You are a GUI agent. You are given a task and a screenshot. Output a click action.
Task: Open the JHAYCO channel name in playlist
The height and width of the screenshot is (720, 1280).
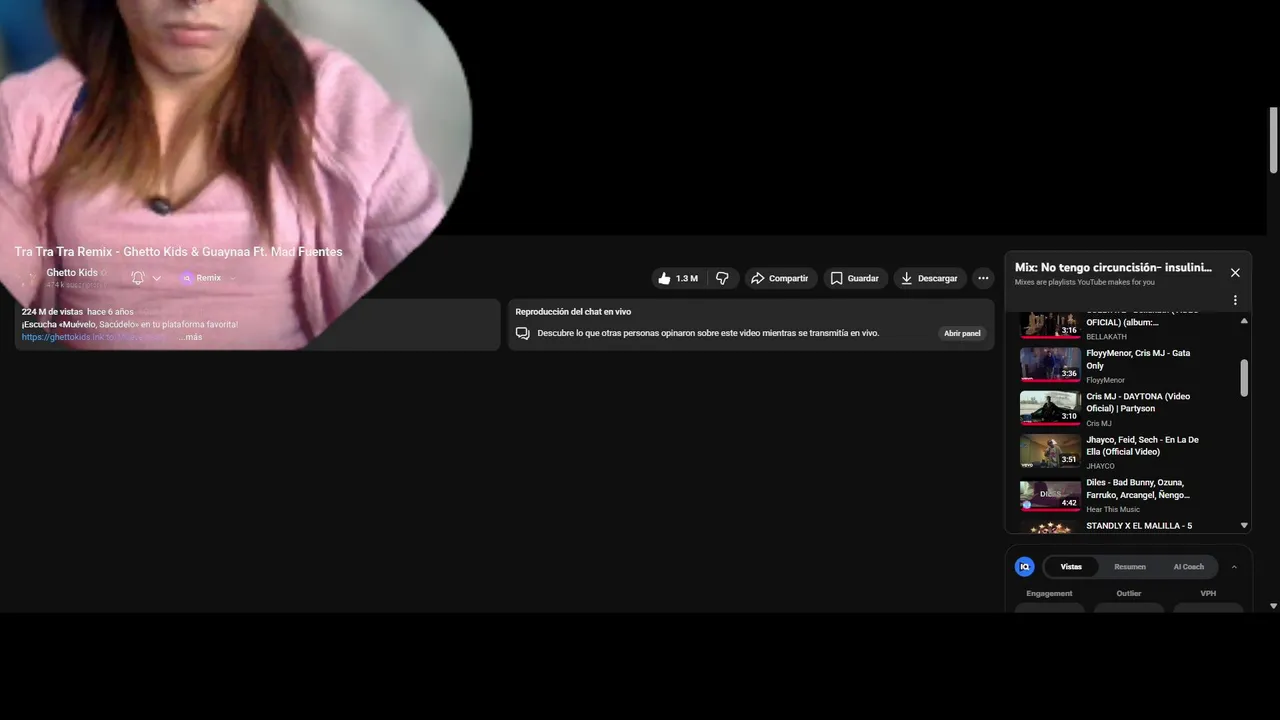coord(1100,466)
